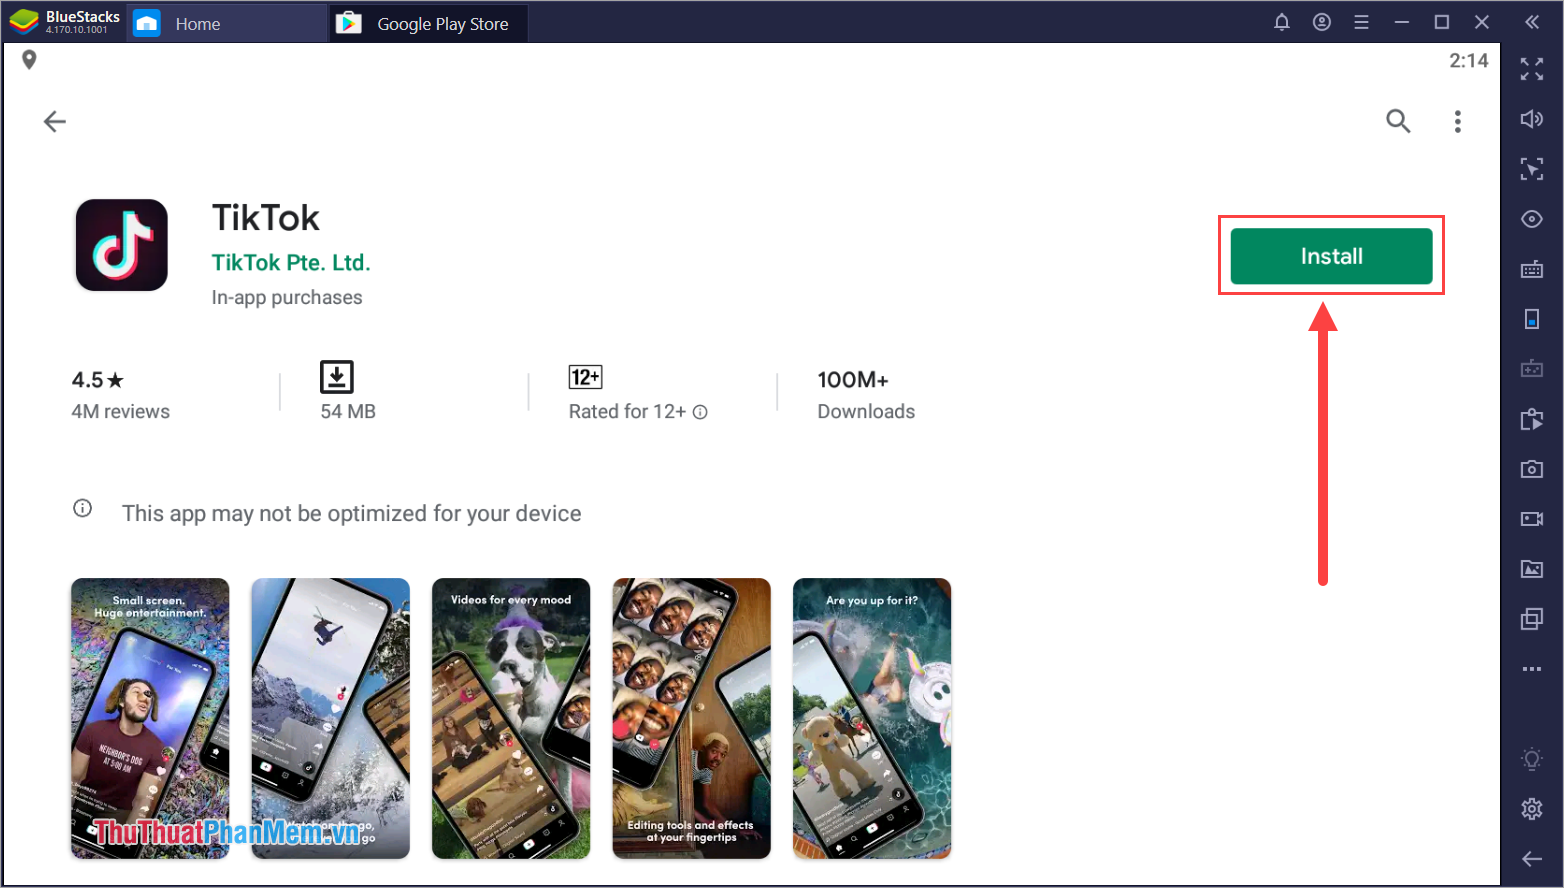Adjust volume using the sidebar speaker icon
The height and width of the screenshot is (888, 1564).
point(1532,119)
